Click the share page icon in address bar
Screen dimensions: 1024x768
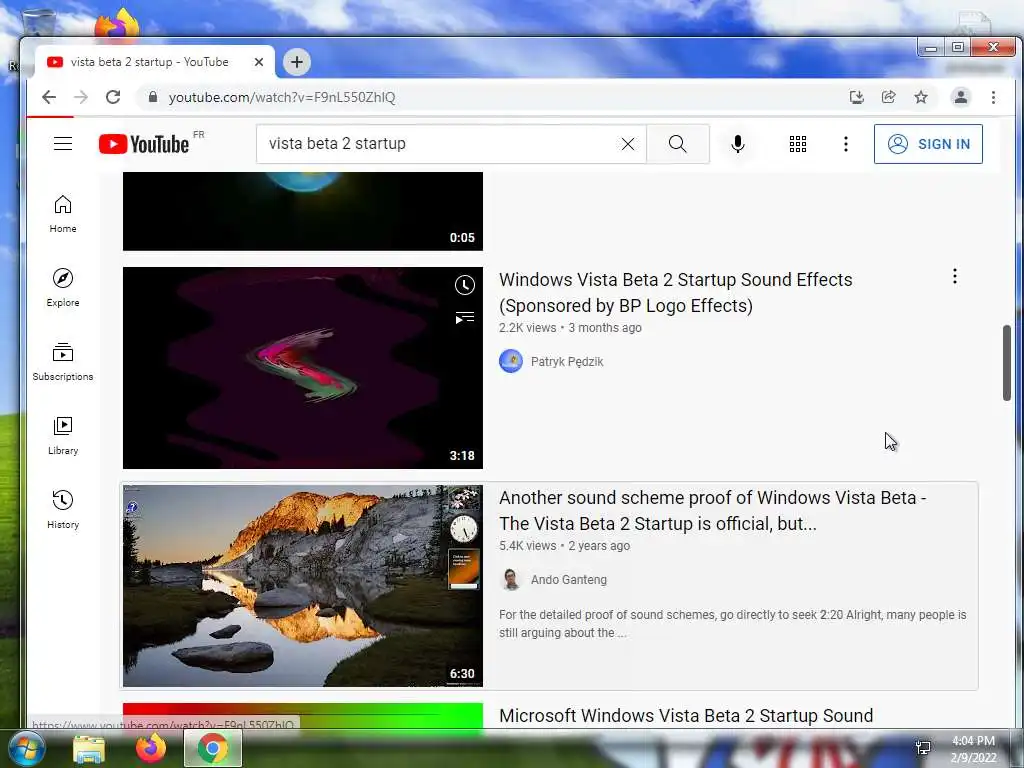[889, 97]
